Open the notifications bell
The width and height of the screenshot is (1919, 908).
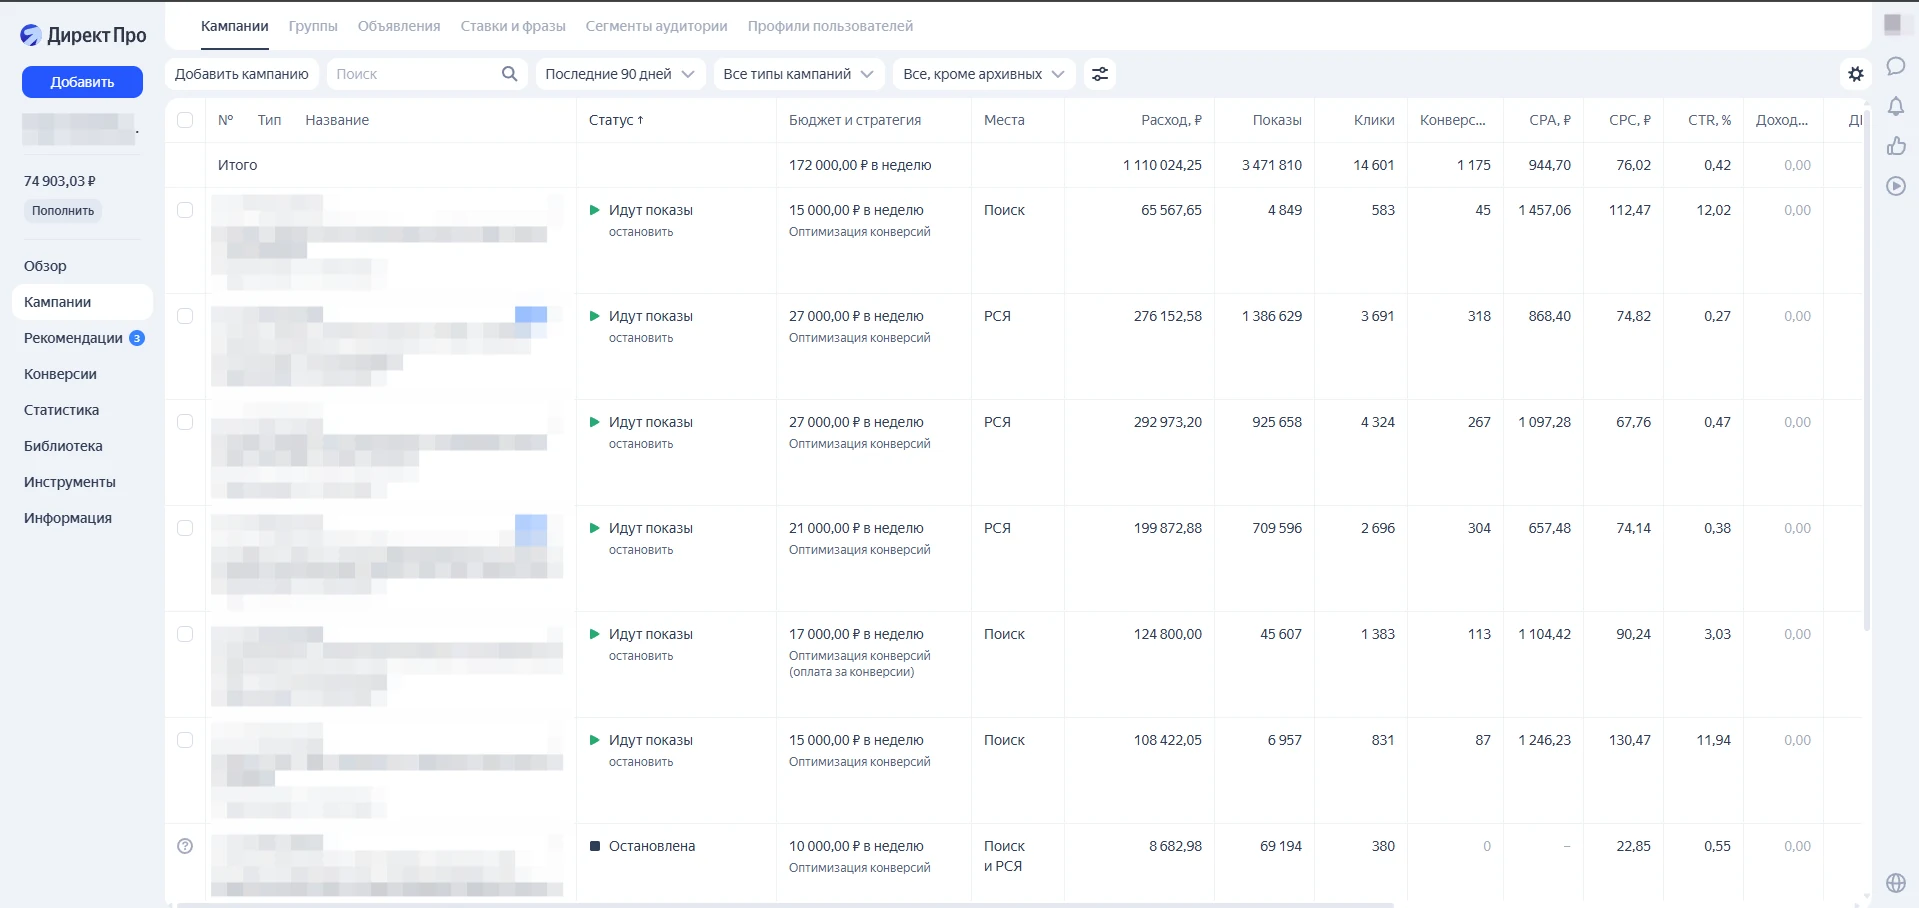[x=1895, y=106]
